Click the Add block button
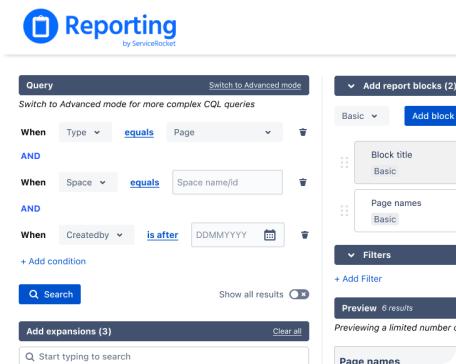Viewport: 456px width, 364px height. pyautogui.click(x=430, y=116)
